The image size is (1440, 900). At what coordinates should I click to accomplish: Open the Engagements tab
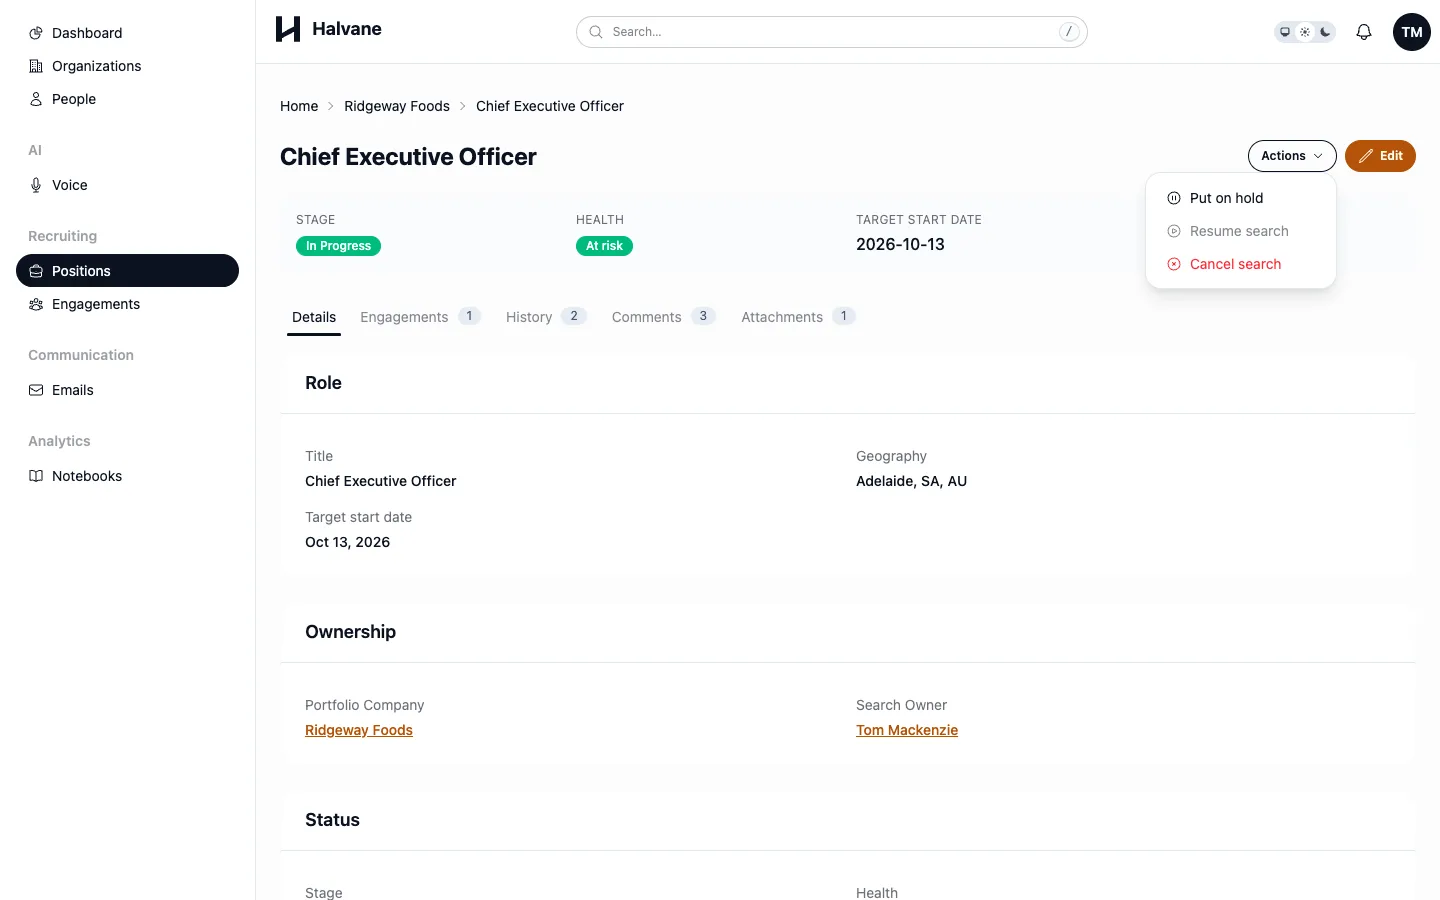(x=420, y=317)
